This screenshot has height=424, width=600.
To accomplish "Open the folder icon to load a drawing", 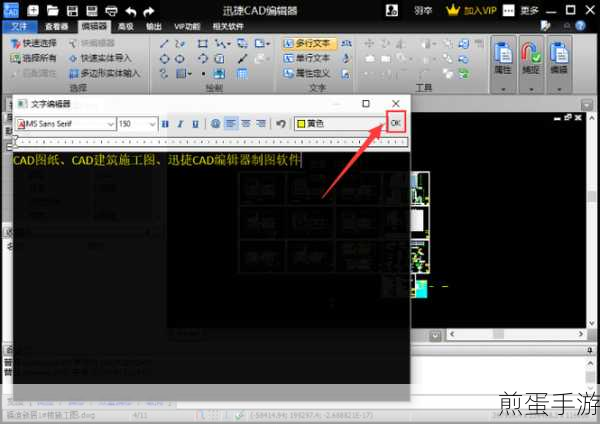I will click(x=52, y=10).
